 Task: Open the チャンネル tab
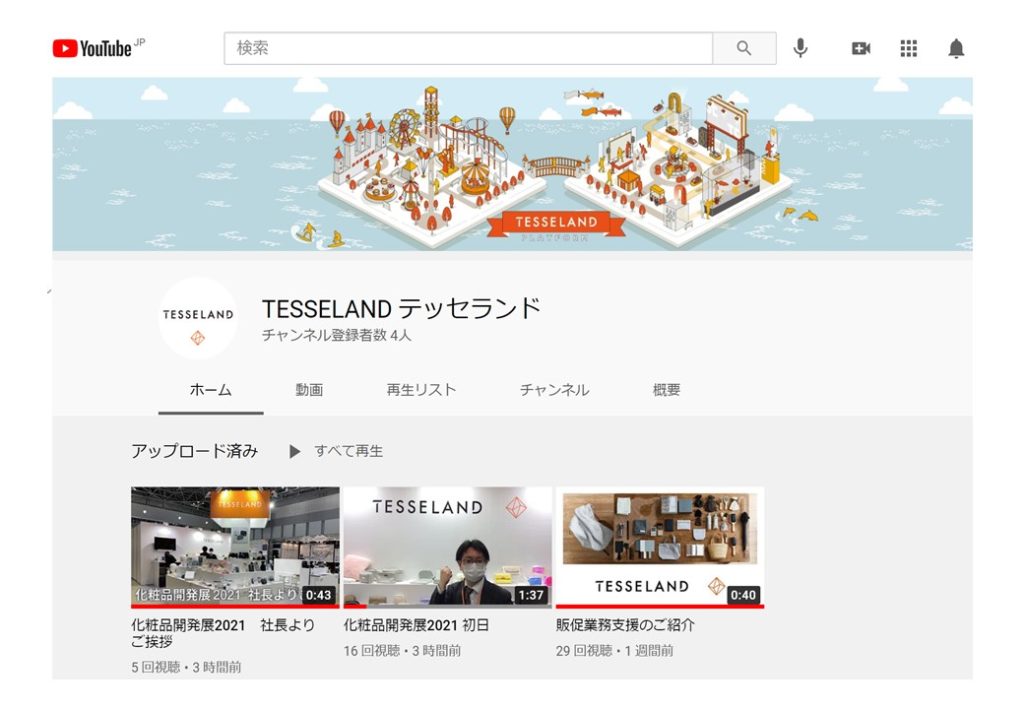coord(554,390)
